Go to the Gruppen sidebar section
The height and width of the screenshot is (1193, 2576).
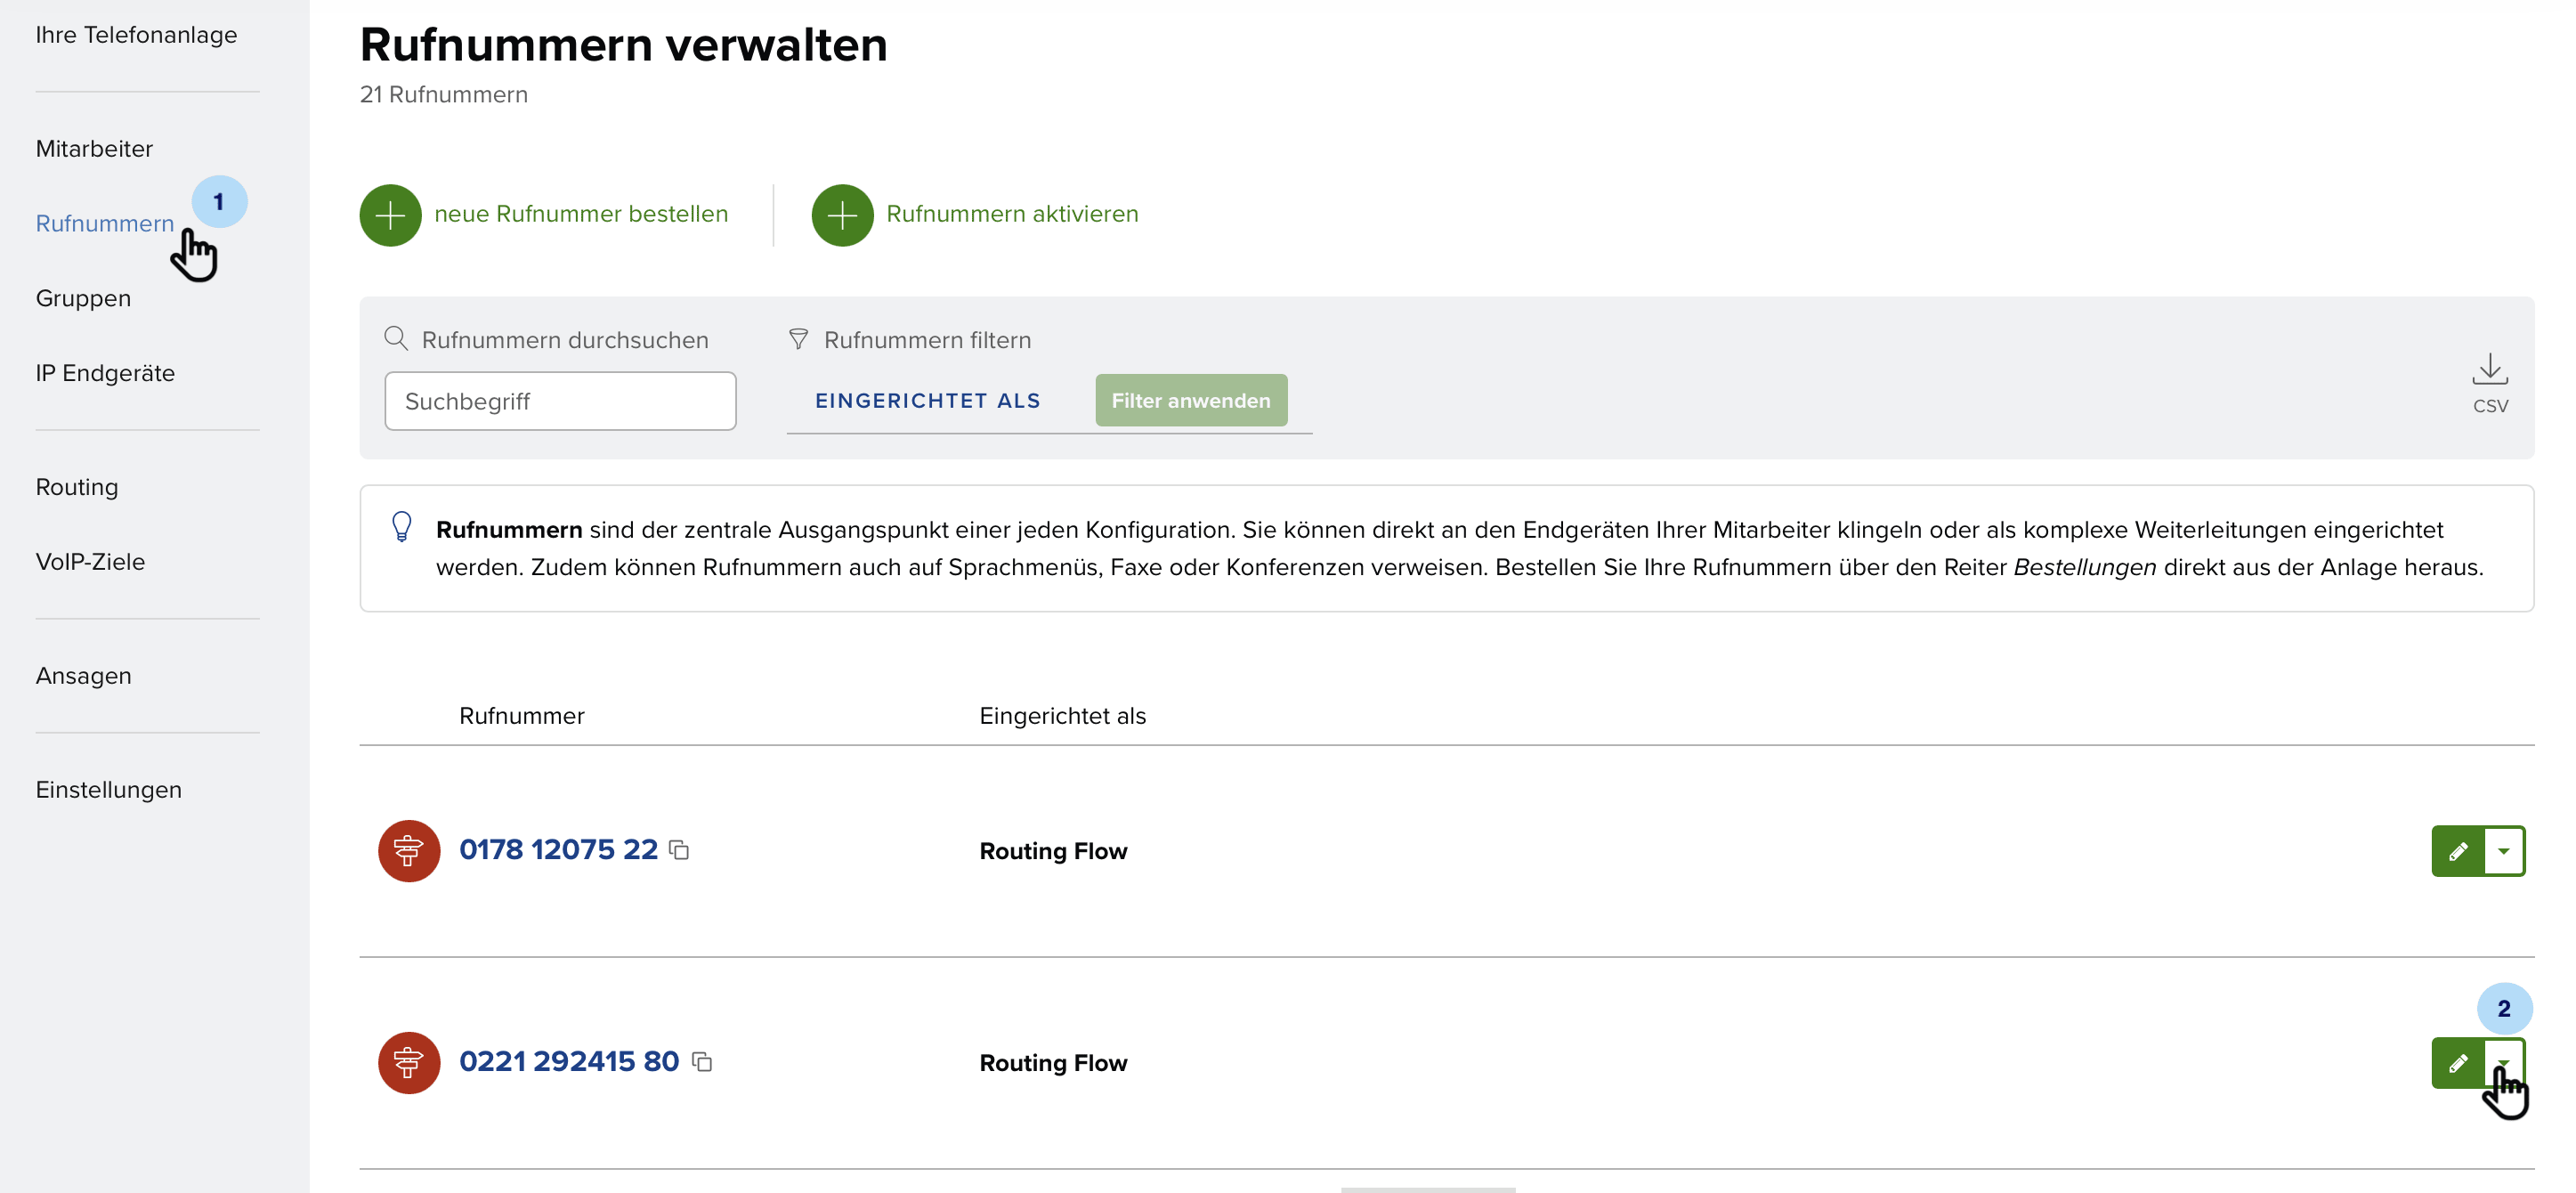coord(83,299)
